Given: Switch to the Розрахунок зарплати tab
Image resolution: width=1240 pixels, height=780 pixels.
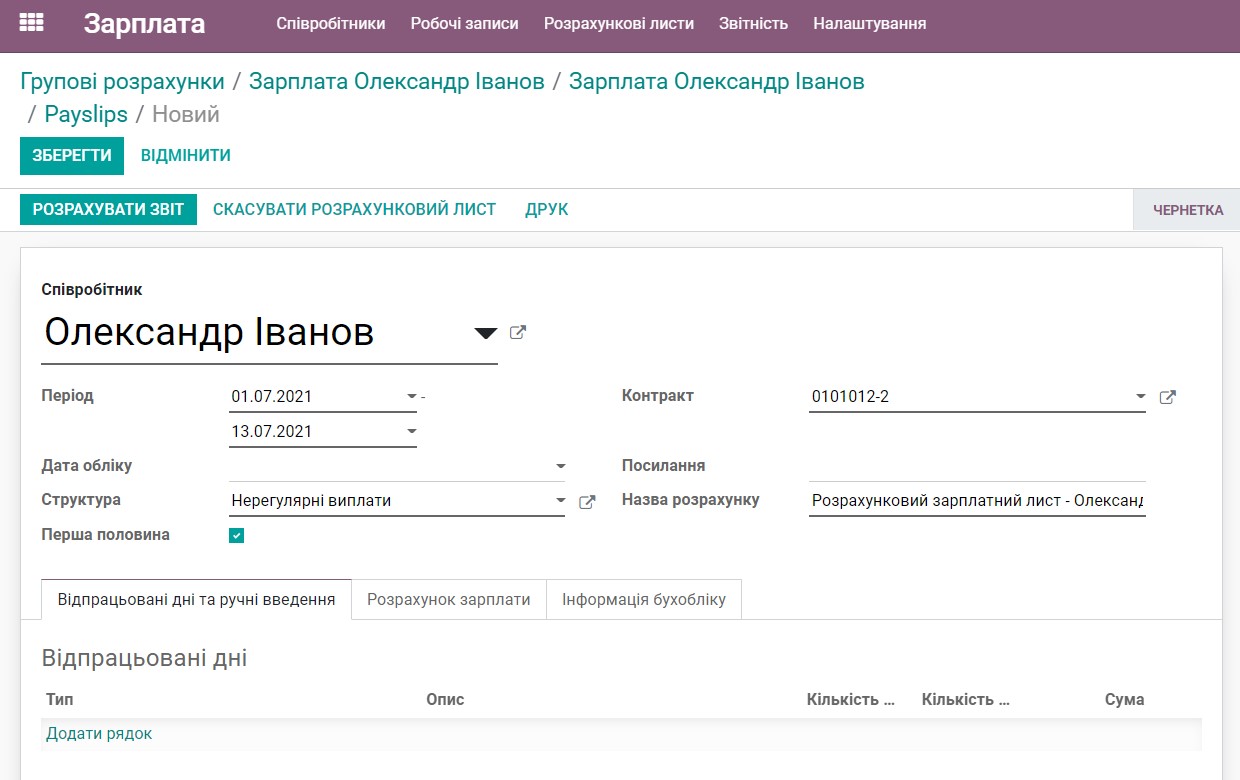Looking at the screenshot, I should point(446,599).
